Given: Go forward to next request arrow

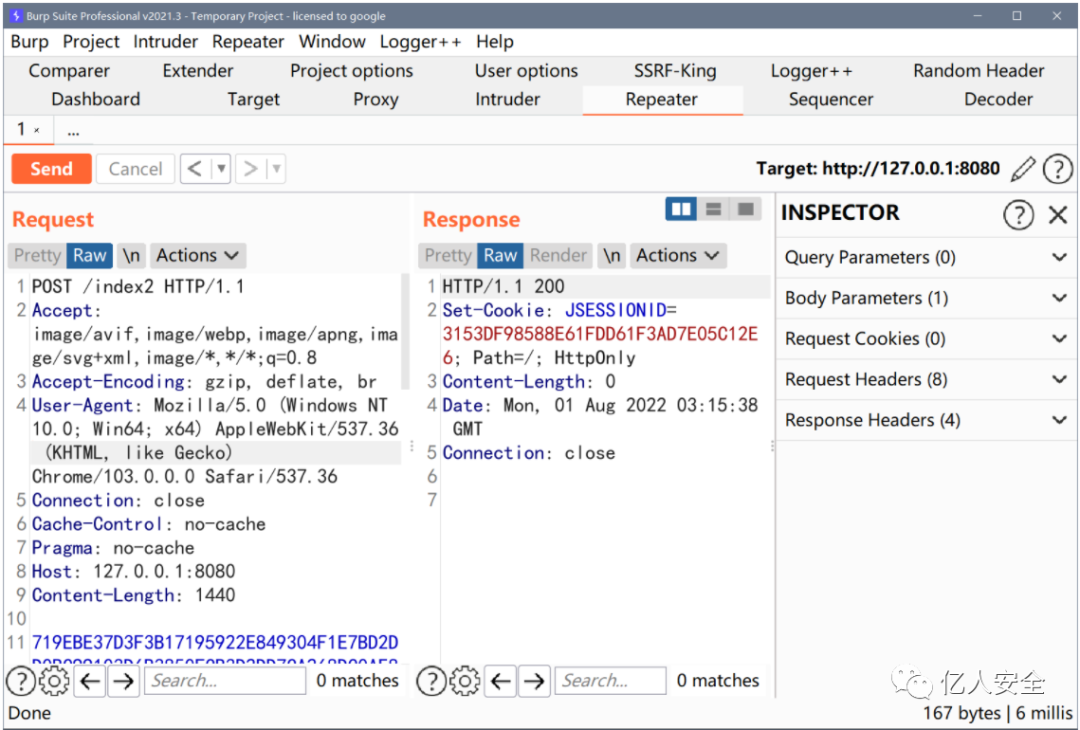Looking at the screenshot, I should (x=251, y=169).
